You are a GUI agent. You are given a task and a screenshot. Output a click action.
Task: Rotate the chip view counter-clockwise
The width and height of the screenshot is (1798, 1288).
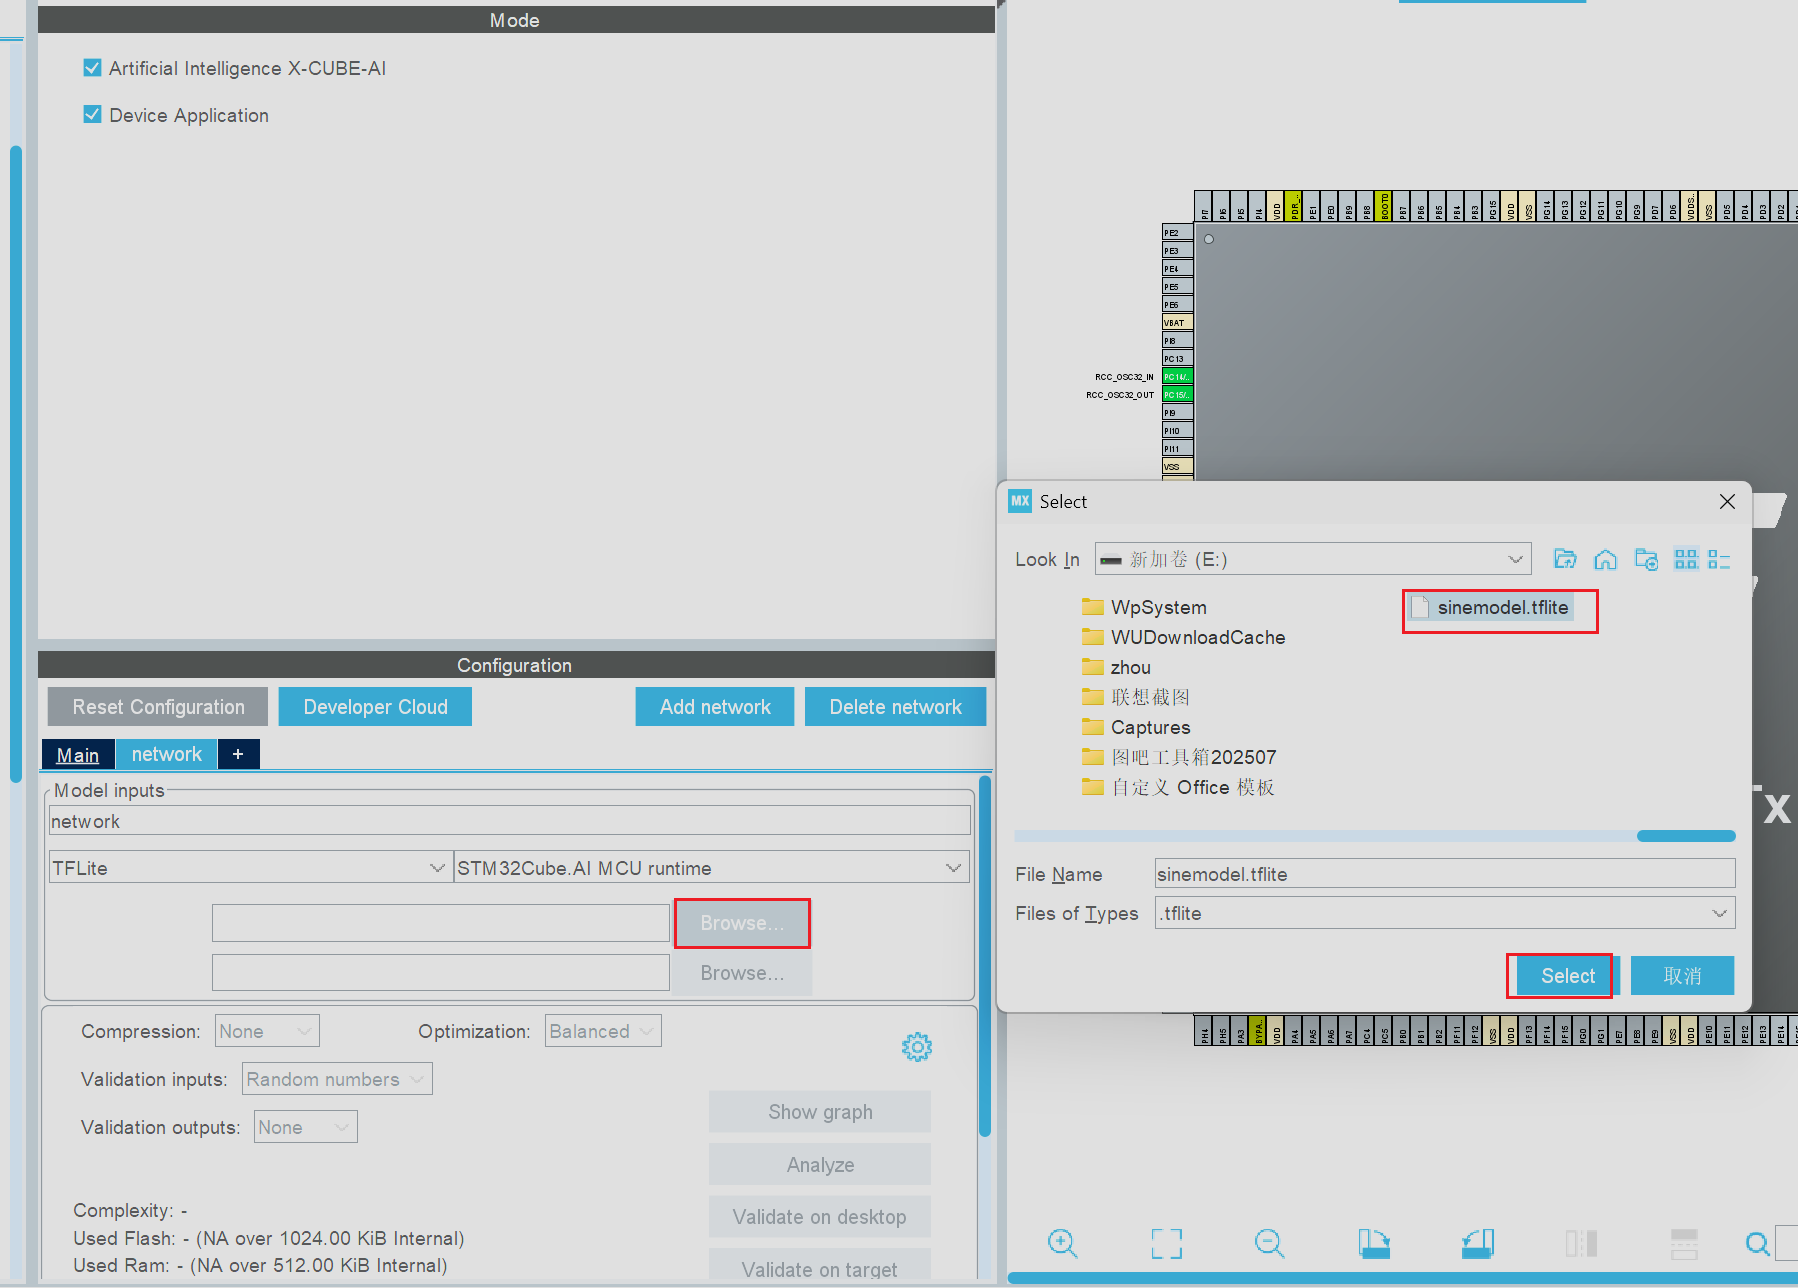point(1477,1243)
